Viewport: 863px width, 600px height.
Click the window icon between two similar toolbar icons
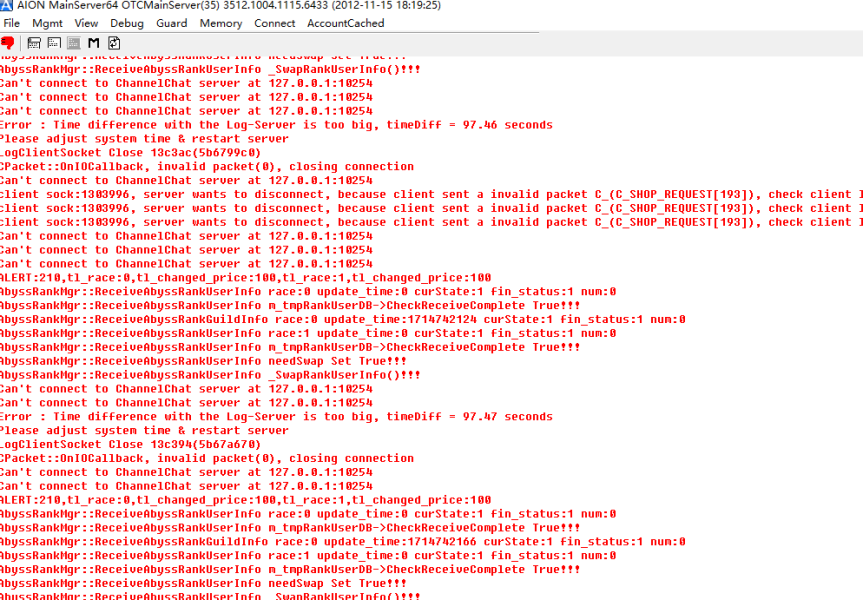[x=54, y=43]
